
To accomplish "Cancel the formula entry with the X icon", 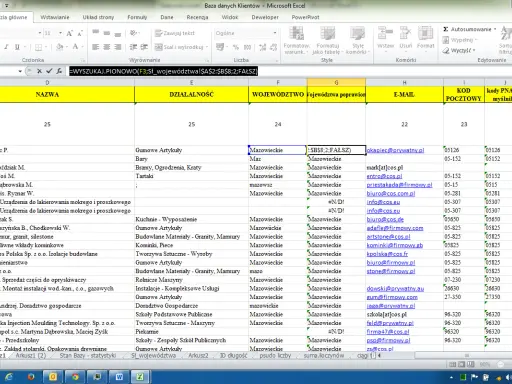I will pos(39,71).
